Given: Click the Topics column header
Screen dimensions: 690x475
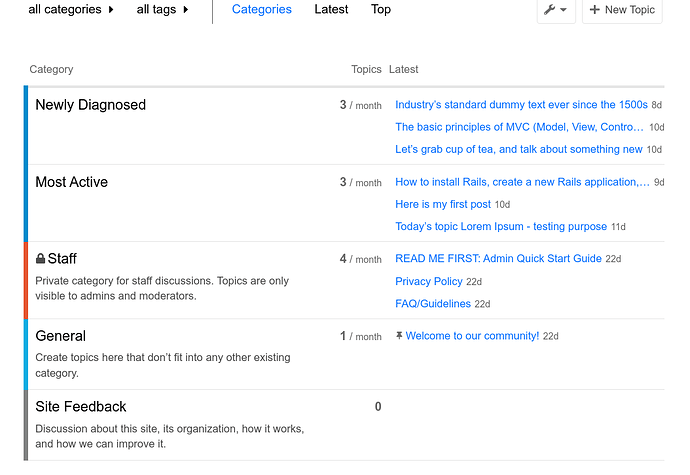Looking at the screenshot, I should pos(366,70).
